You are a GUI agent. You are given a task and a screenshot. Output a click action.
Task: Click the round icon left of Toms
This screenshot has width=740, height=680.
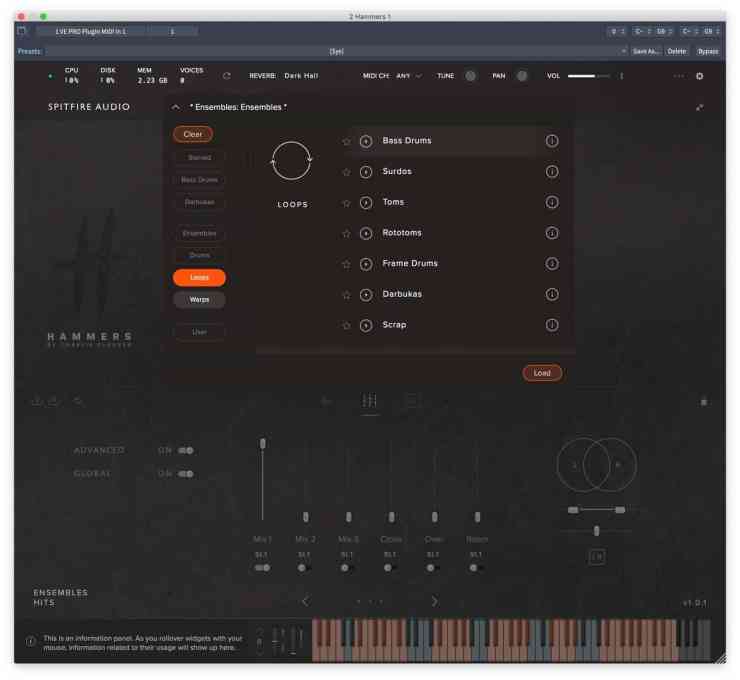click(366, 202)
